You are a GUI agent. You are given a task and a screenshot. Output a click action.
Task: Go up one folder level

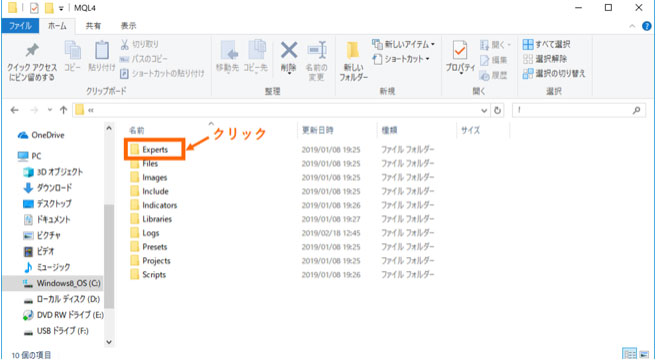click(63, 110)
